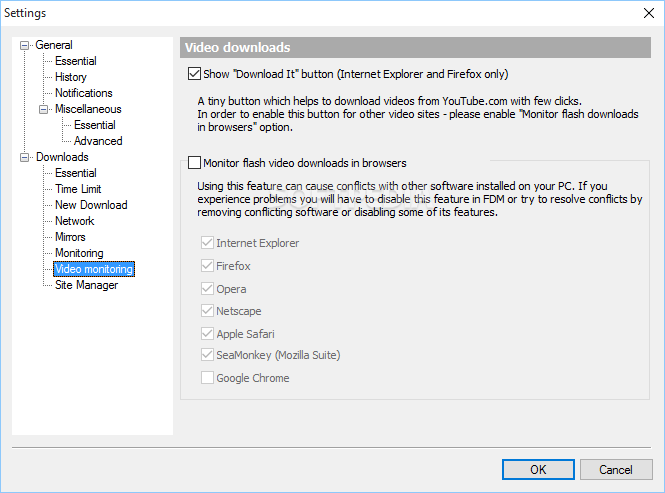Confirm settings with OK button
The image size is (665, 493).
(538, 470)
